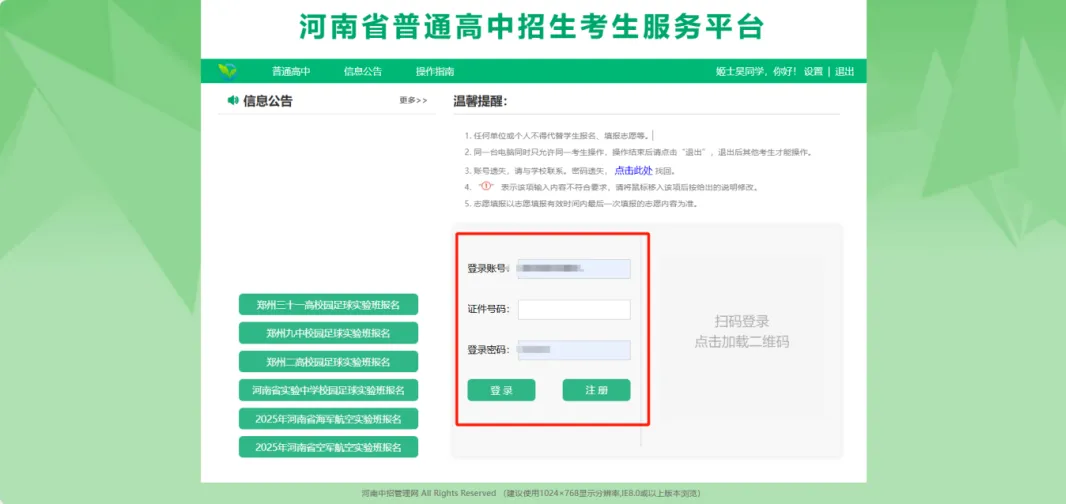Viewport: 1066px width, 504px height.
Task: Click 退出 to log out
Action: pos(844,71)
